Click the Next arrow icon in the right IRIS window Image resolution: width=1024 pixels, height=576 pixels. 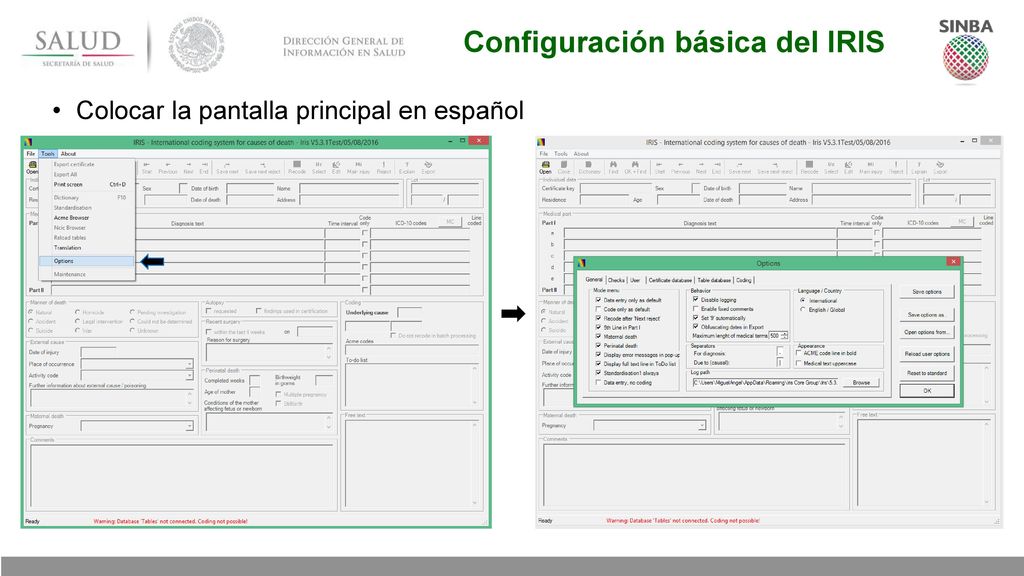tap(701, 167)
